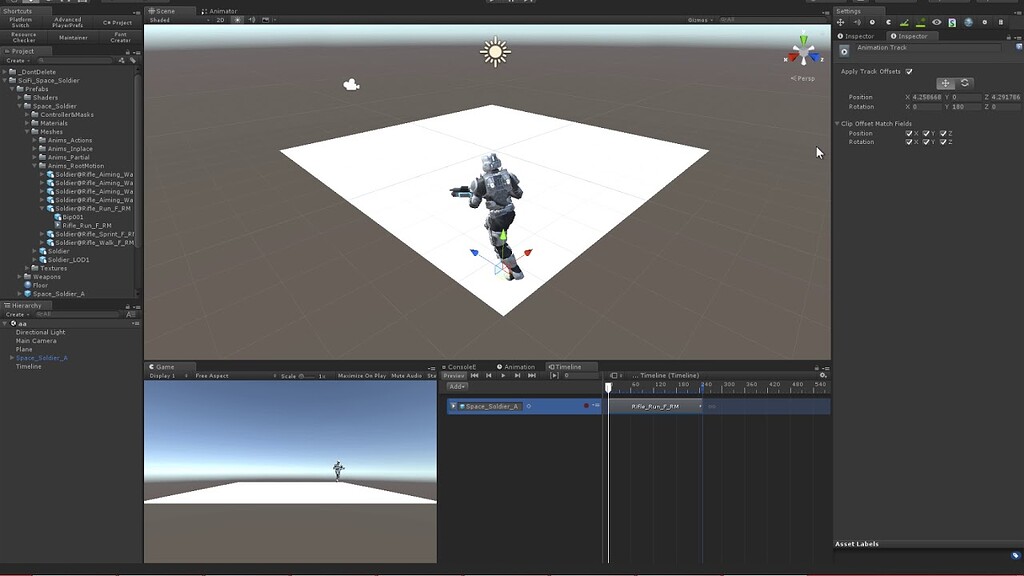Toggle scene audio in the Scene view toolbar
Screen dimensions: 1024x576
[x=252, y=18]
